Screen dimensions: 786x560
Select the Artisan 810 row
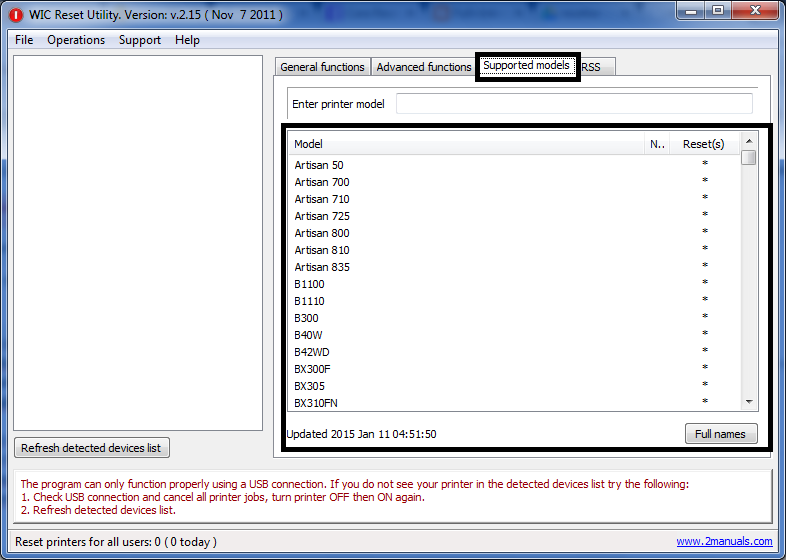pyautogui.click(x=514, y=250)
